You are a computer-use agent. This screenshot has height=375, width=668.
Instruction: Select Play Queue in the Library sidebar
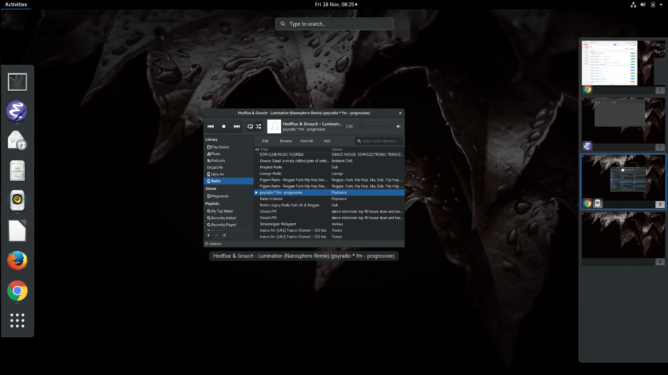229,147
